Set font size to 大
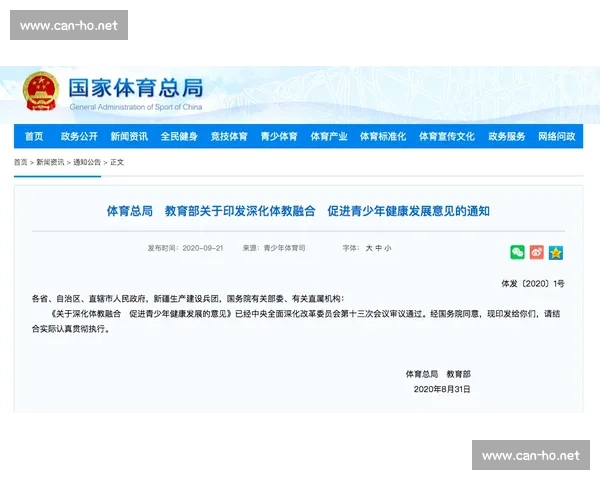This screenshot has height=480, width=600. (x=369, y=248)
